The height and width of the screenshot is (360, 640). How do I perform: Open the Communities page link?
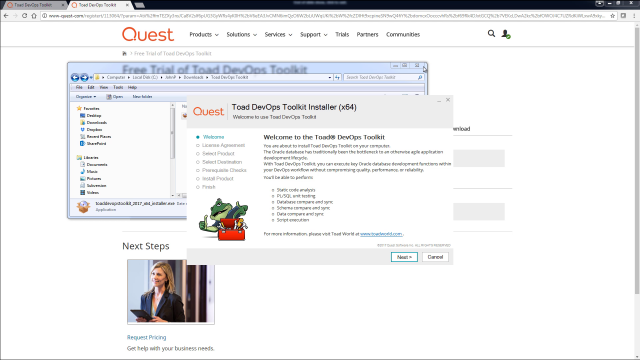click(x=403, y=35)
